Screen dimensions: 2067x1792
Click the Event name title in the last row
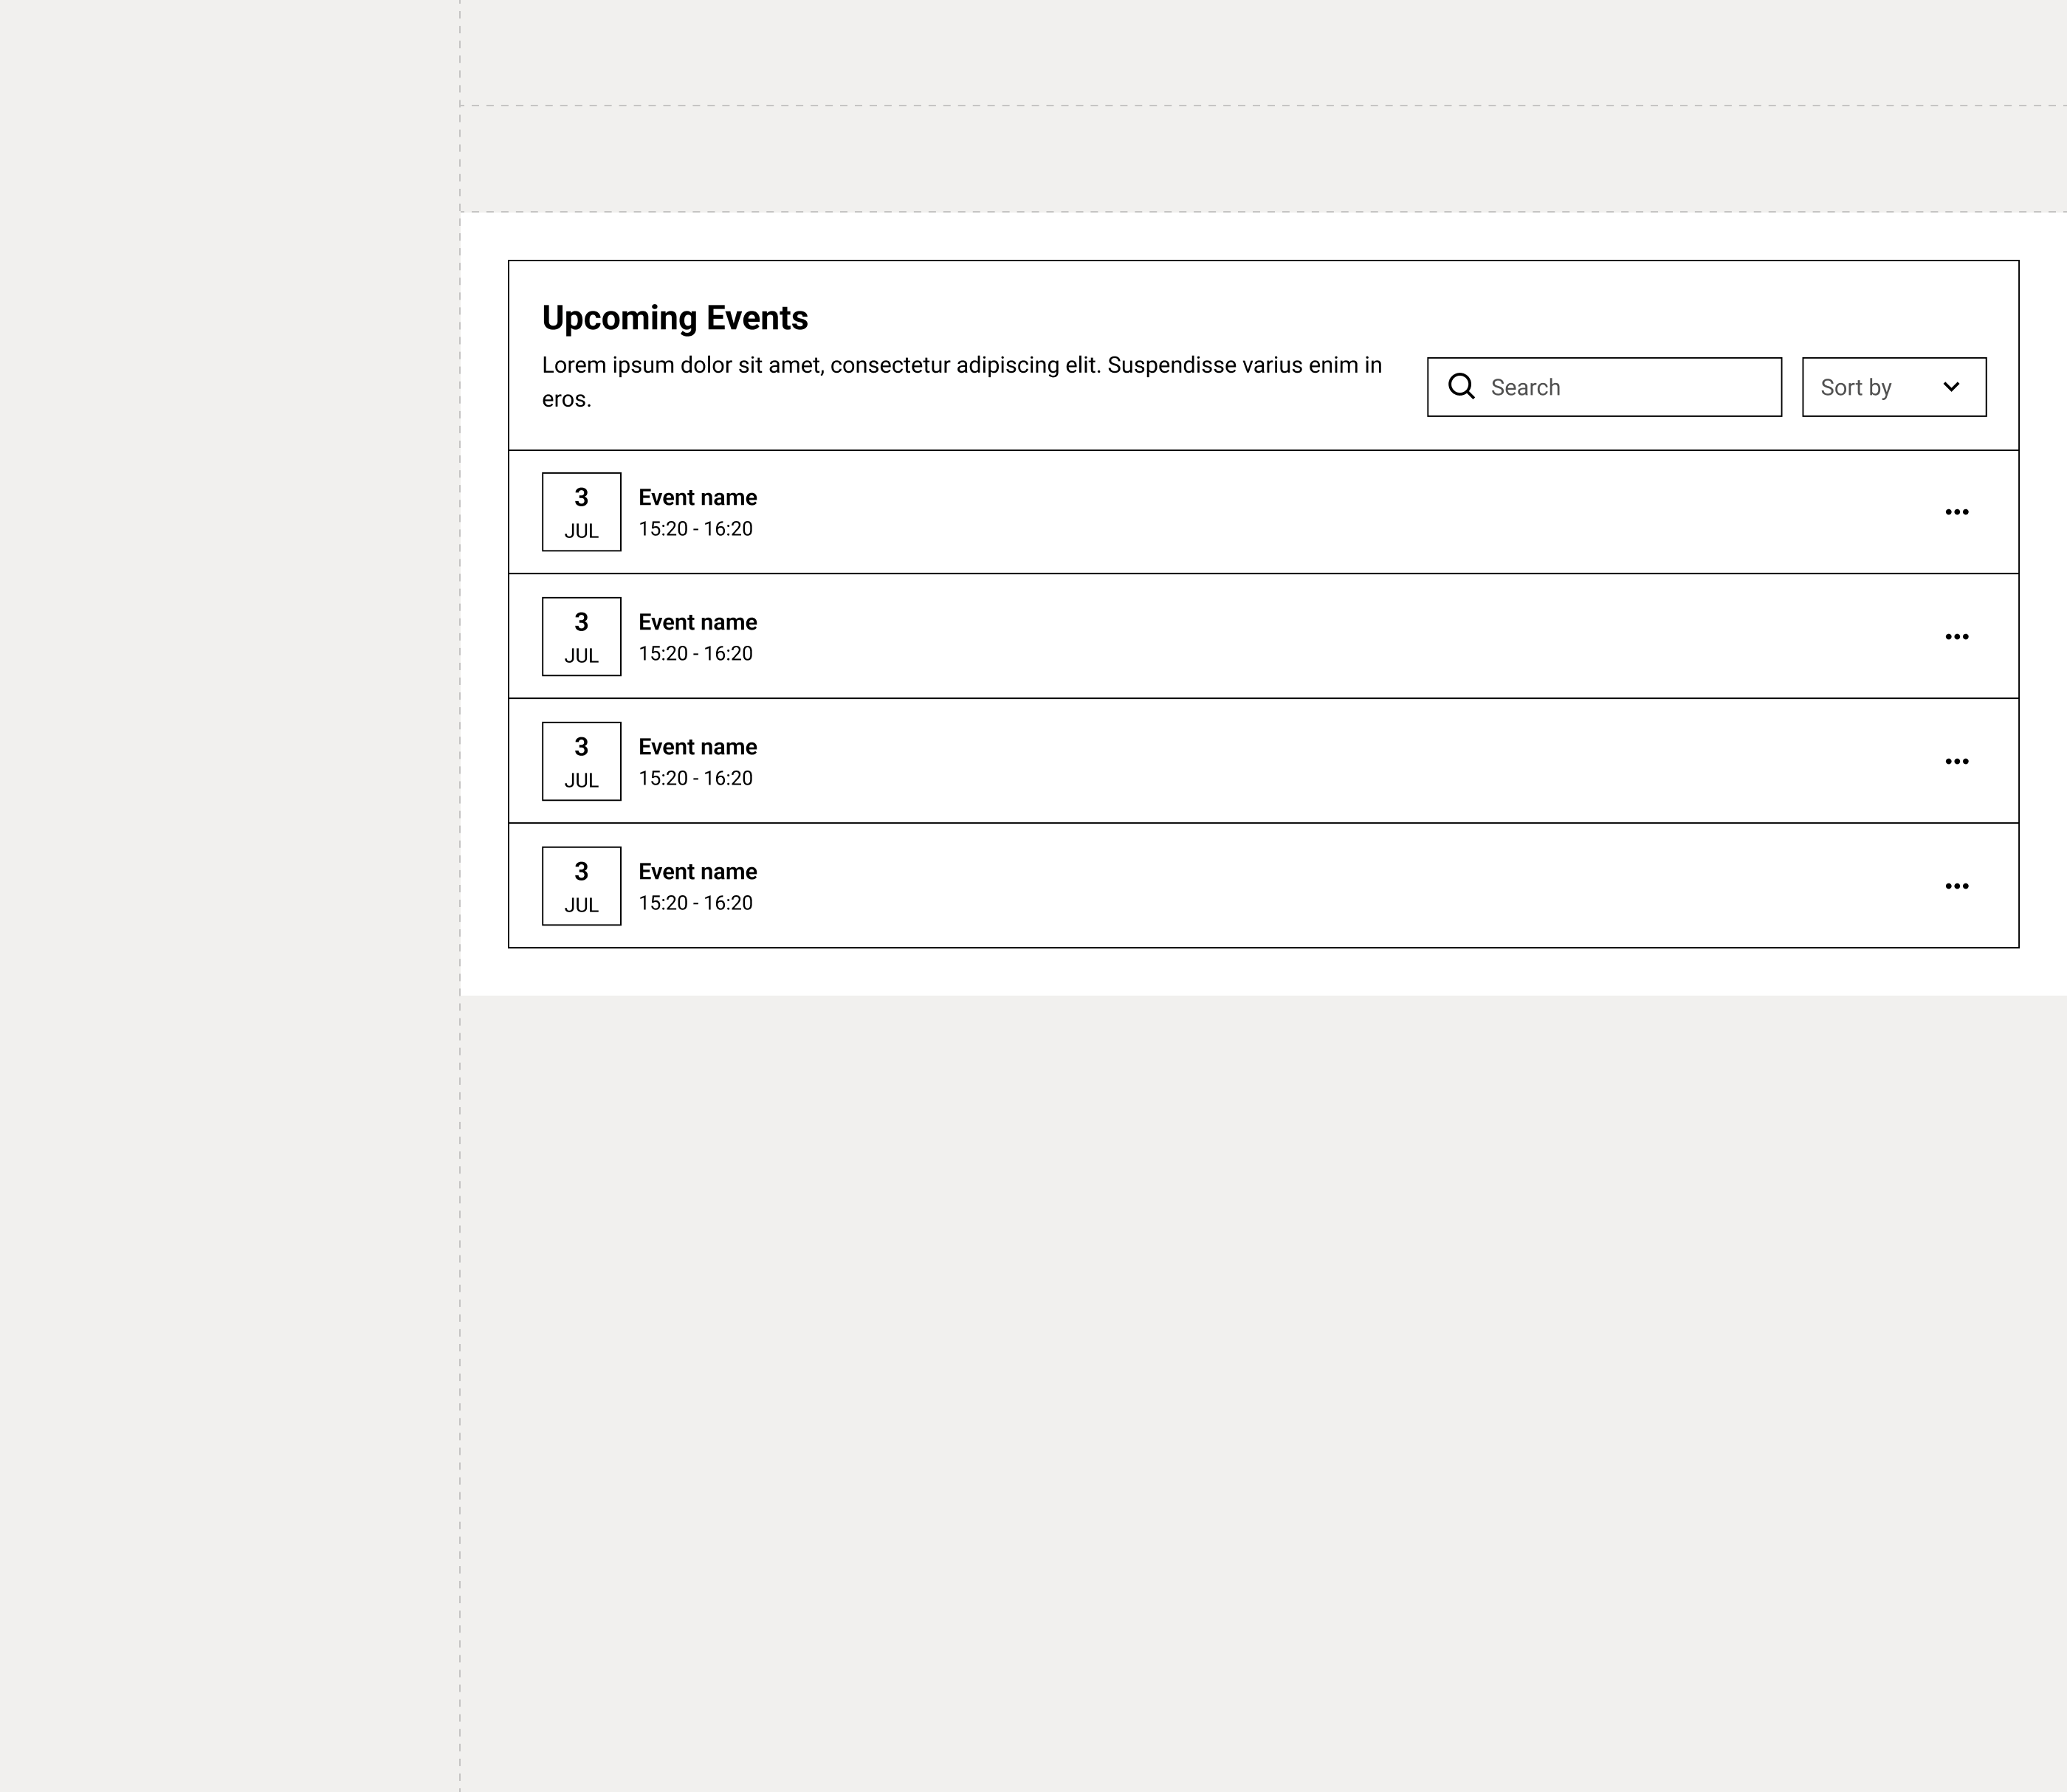pos(698,872)
